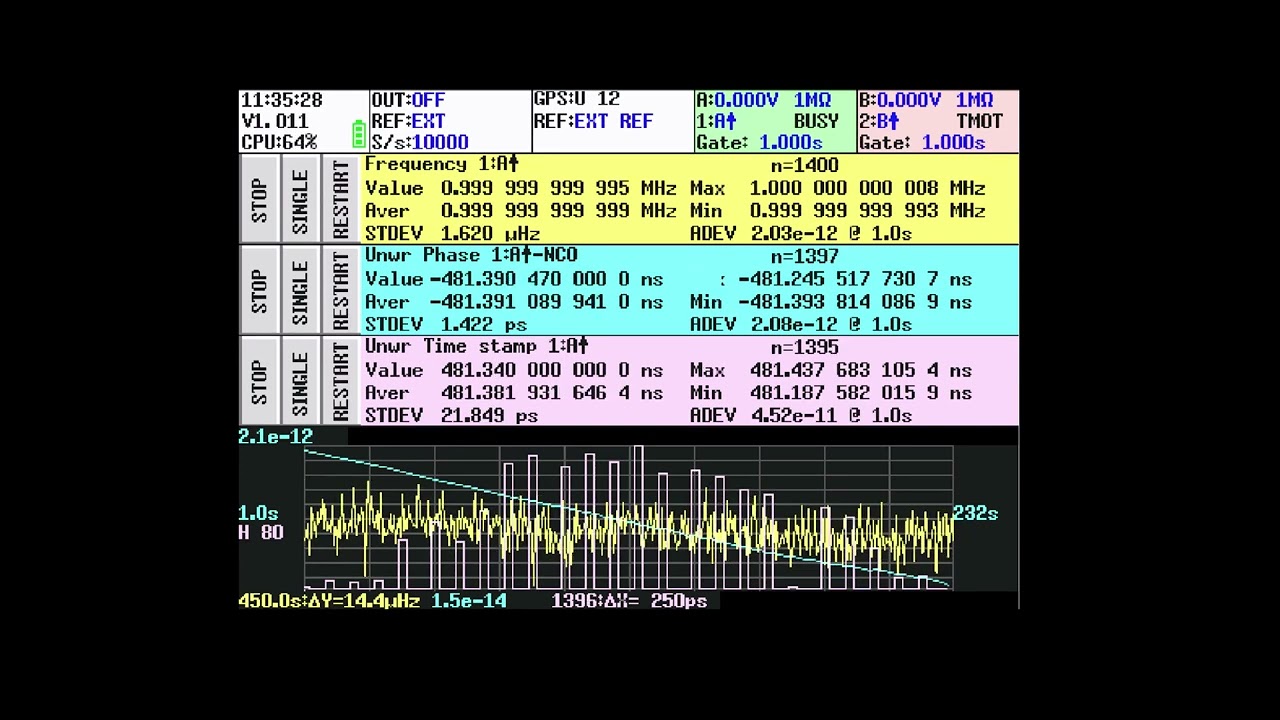The width and height of the screenshot is (1280, 720).
Task: Click the 1396:ΔX= 250ps readout
Action: pyautogui.click(x=630, y=601)
